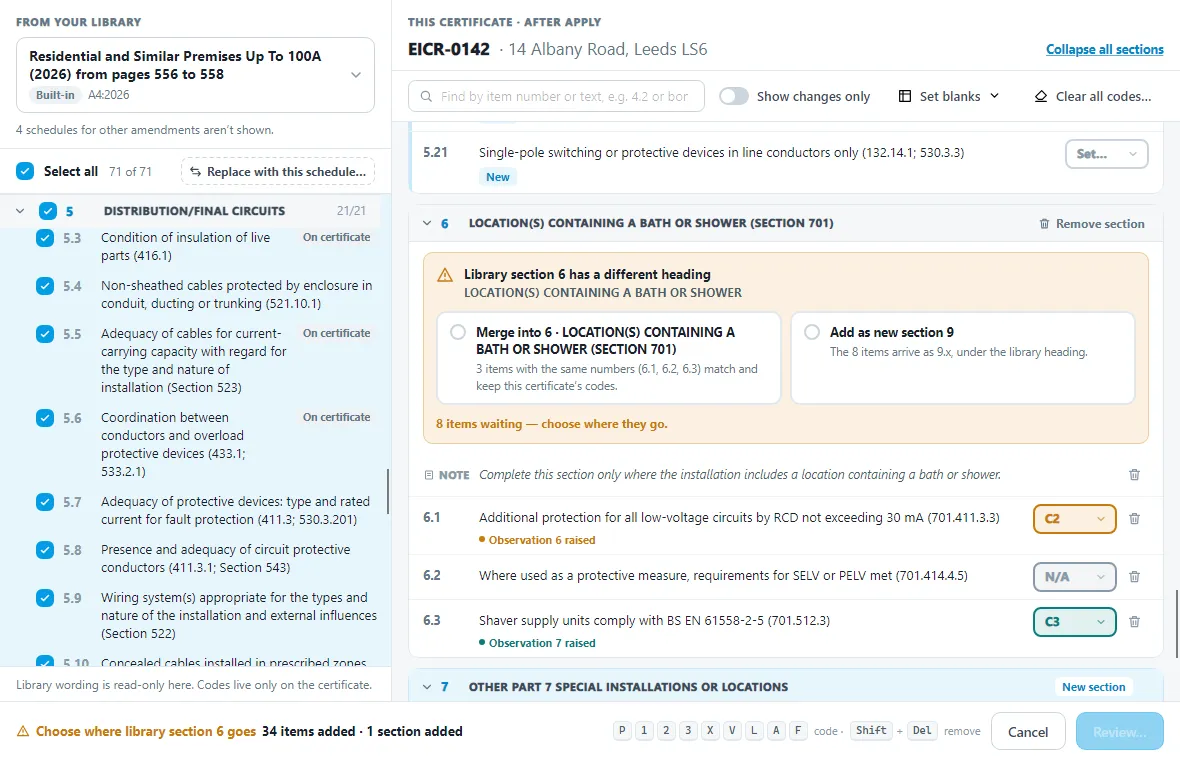Click Remove section for section 6
The height and width of the screenshot is (760, 1180).
tap(1092, 223)
